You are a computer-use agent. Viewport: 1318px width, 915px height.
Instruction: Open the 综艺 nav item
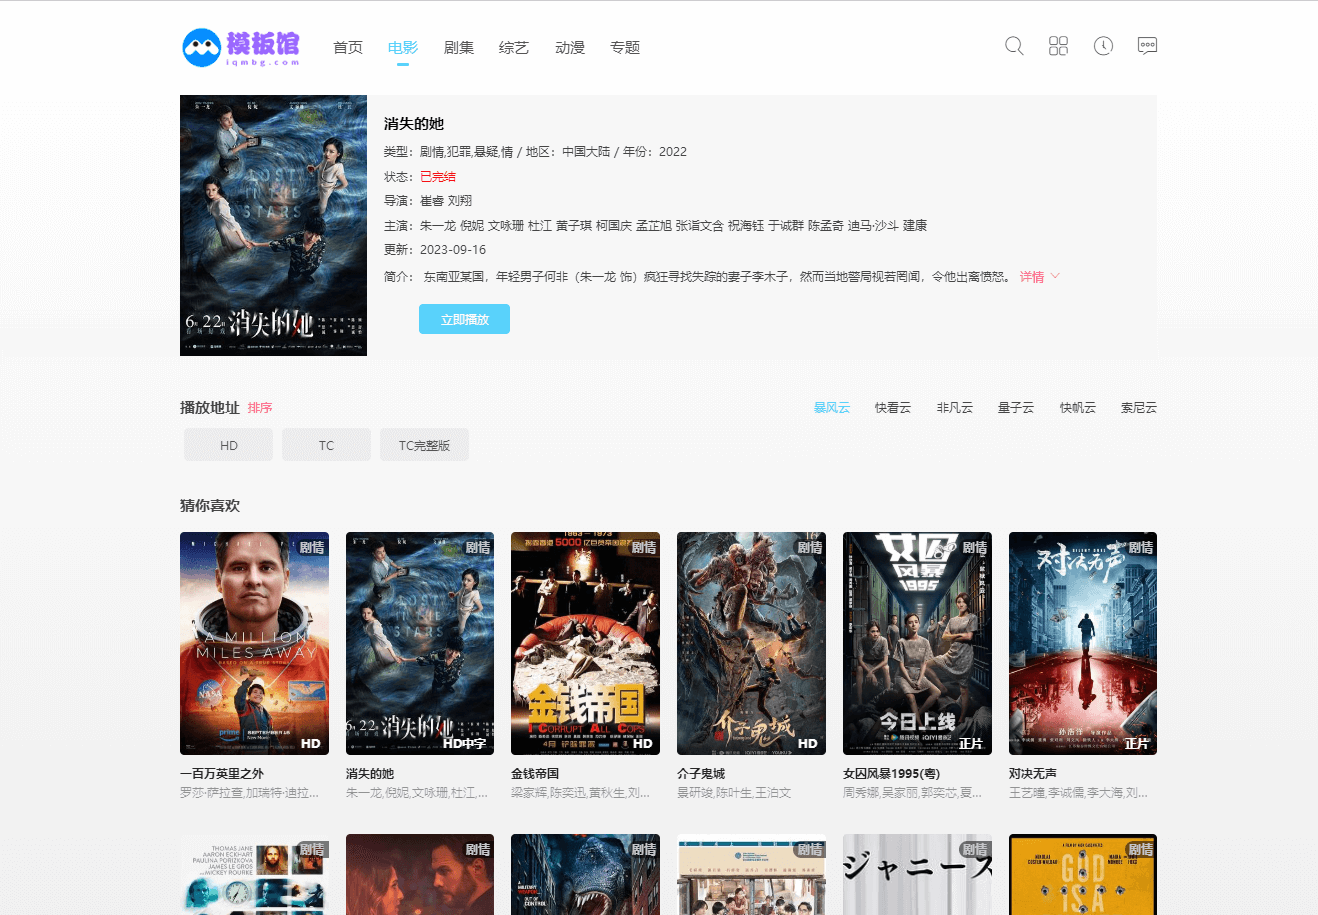514,47
